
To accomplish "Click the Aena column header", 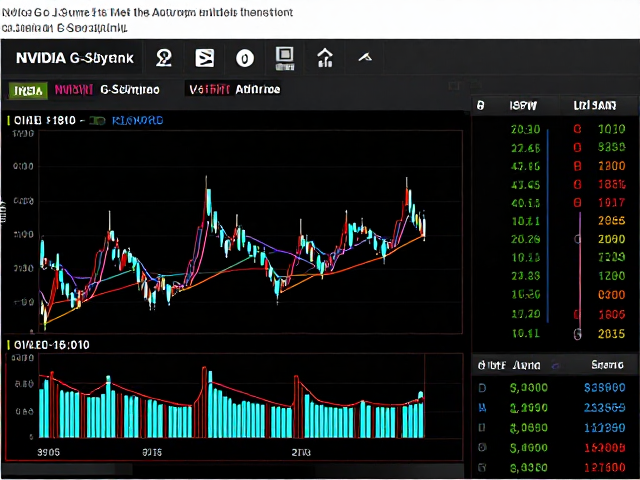I will (527, 365).
